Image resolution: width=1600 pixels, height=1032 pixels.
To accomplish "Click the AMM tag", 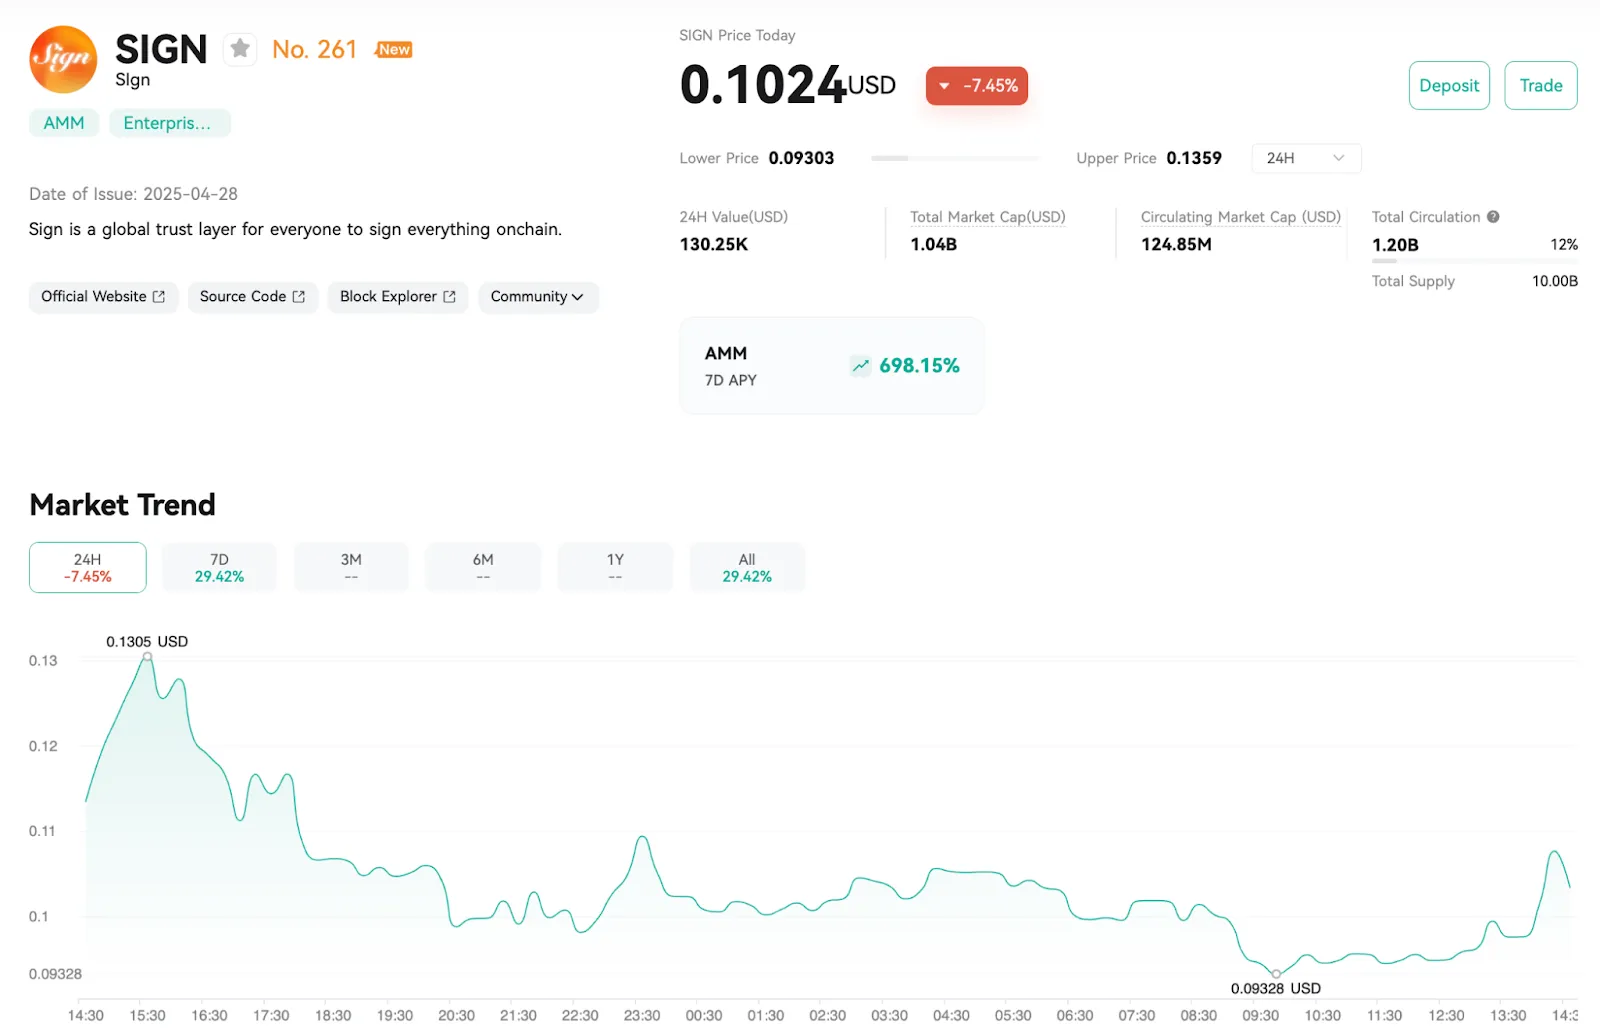I will tap(64, 123).
